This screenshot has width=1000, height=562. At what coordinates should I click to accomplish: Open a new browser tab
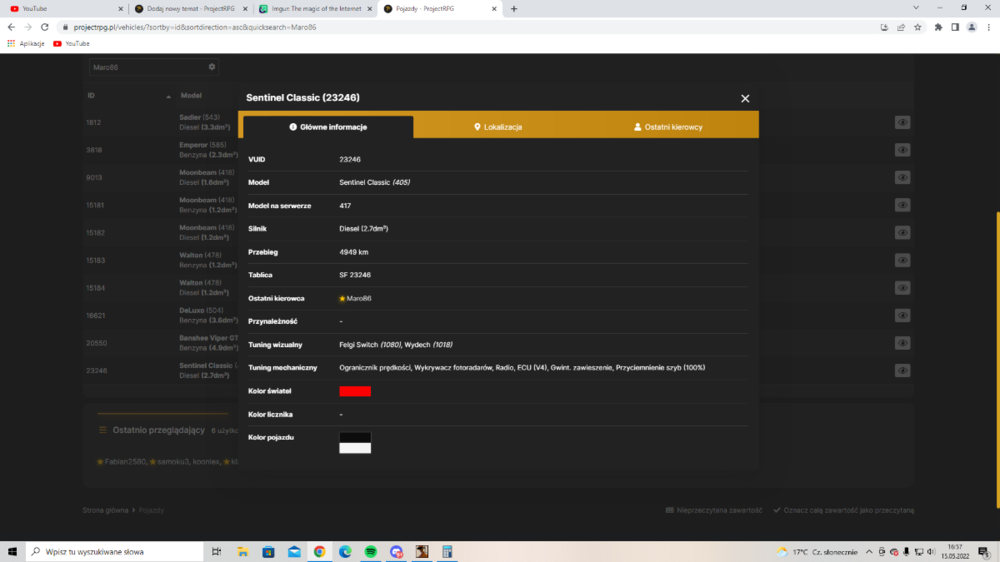pyautogui.click(x=514, y=9)
